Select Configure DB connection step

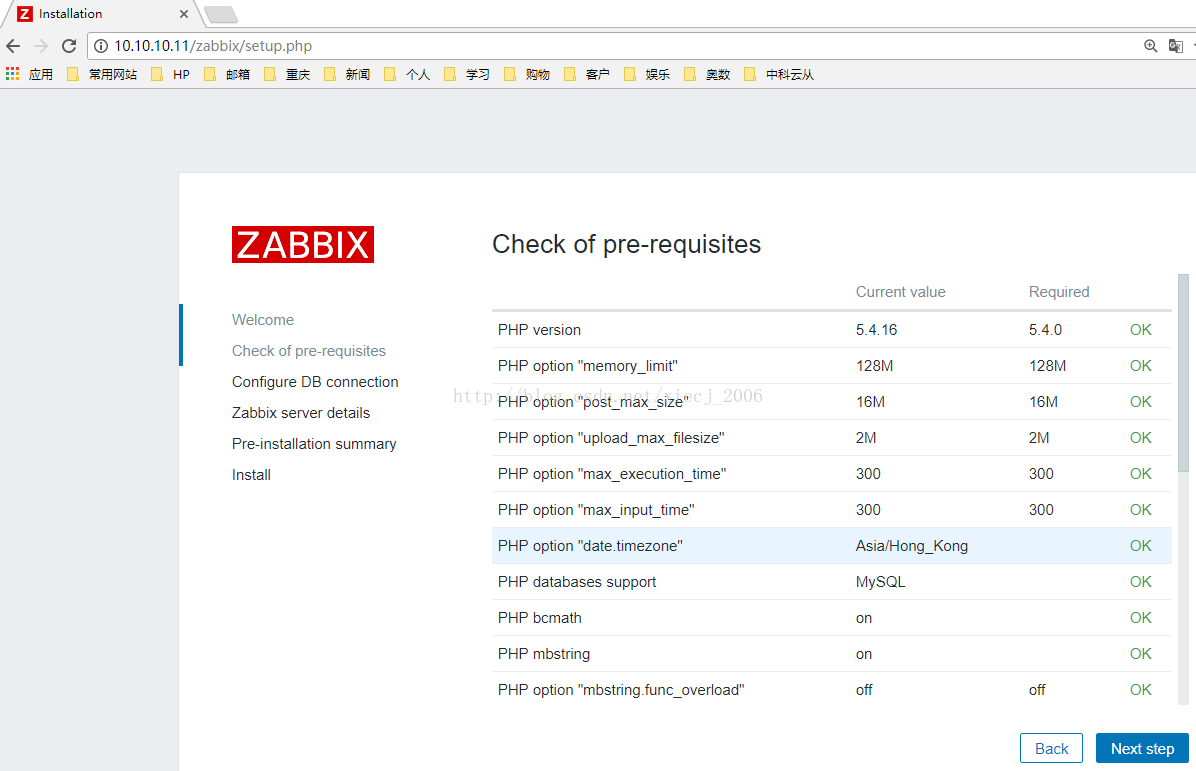pos(315,381)
